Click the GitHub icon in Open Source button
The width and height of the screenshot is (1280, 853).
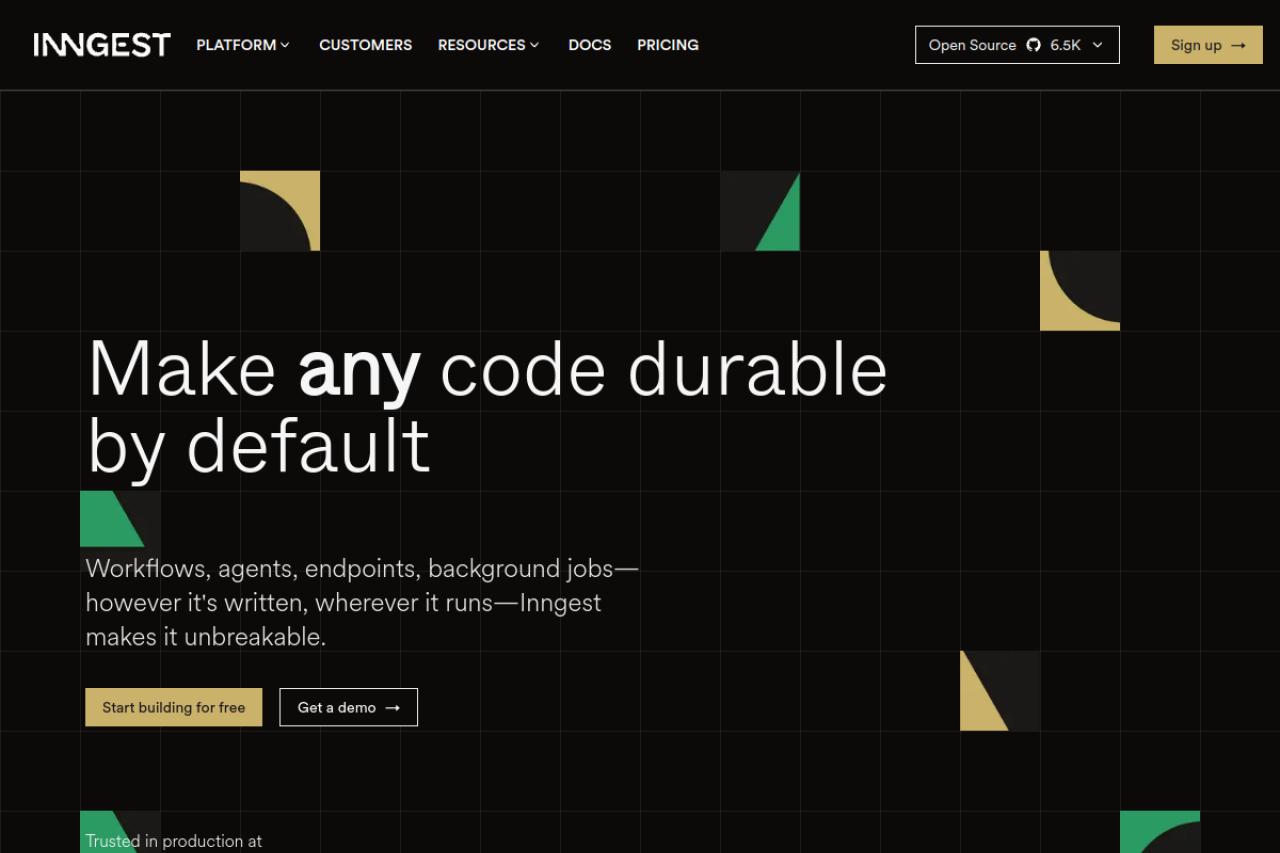point(1033,45)
